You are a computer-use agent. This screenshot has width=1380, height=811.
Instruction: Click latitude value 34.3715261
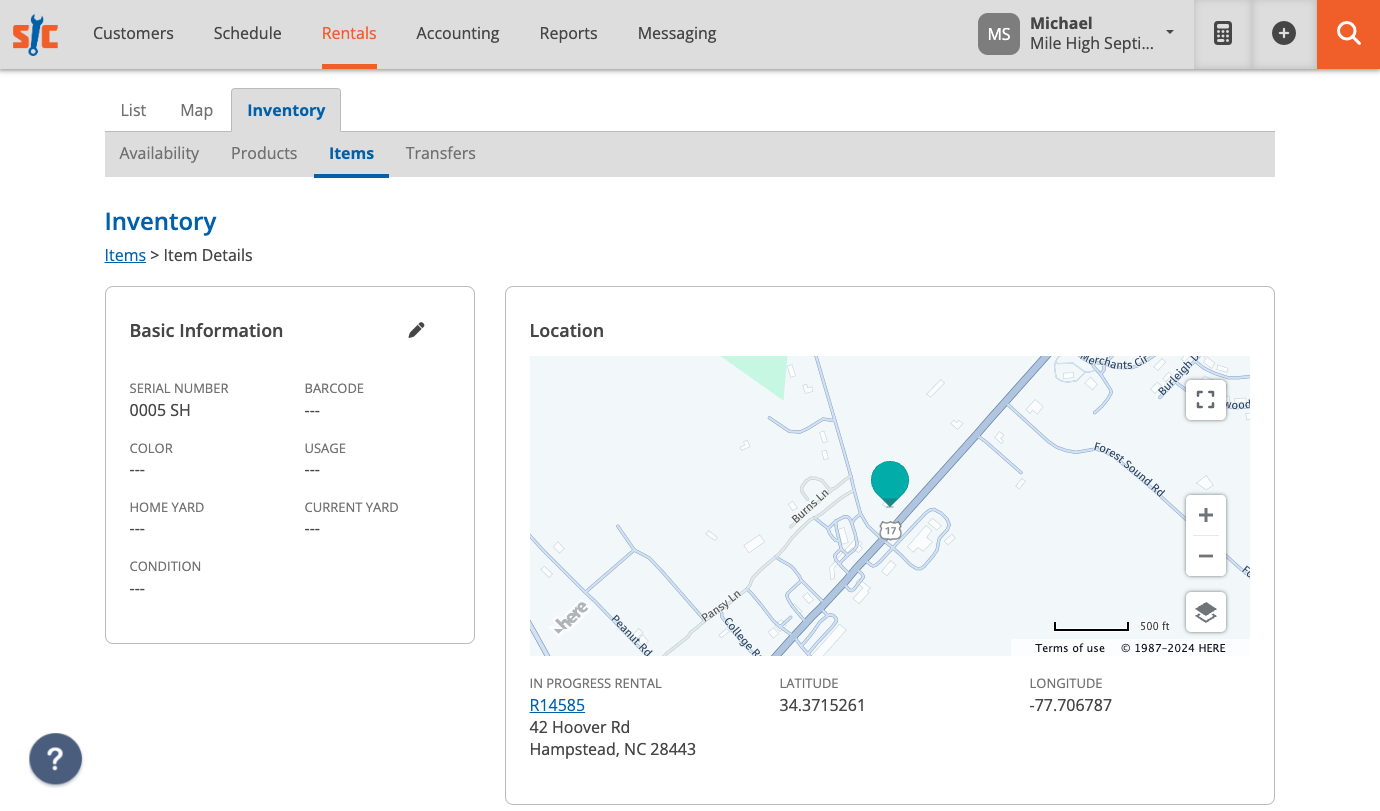coord(822,705)
